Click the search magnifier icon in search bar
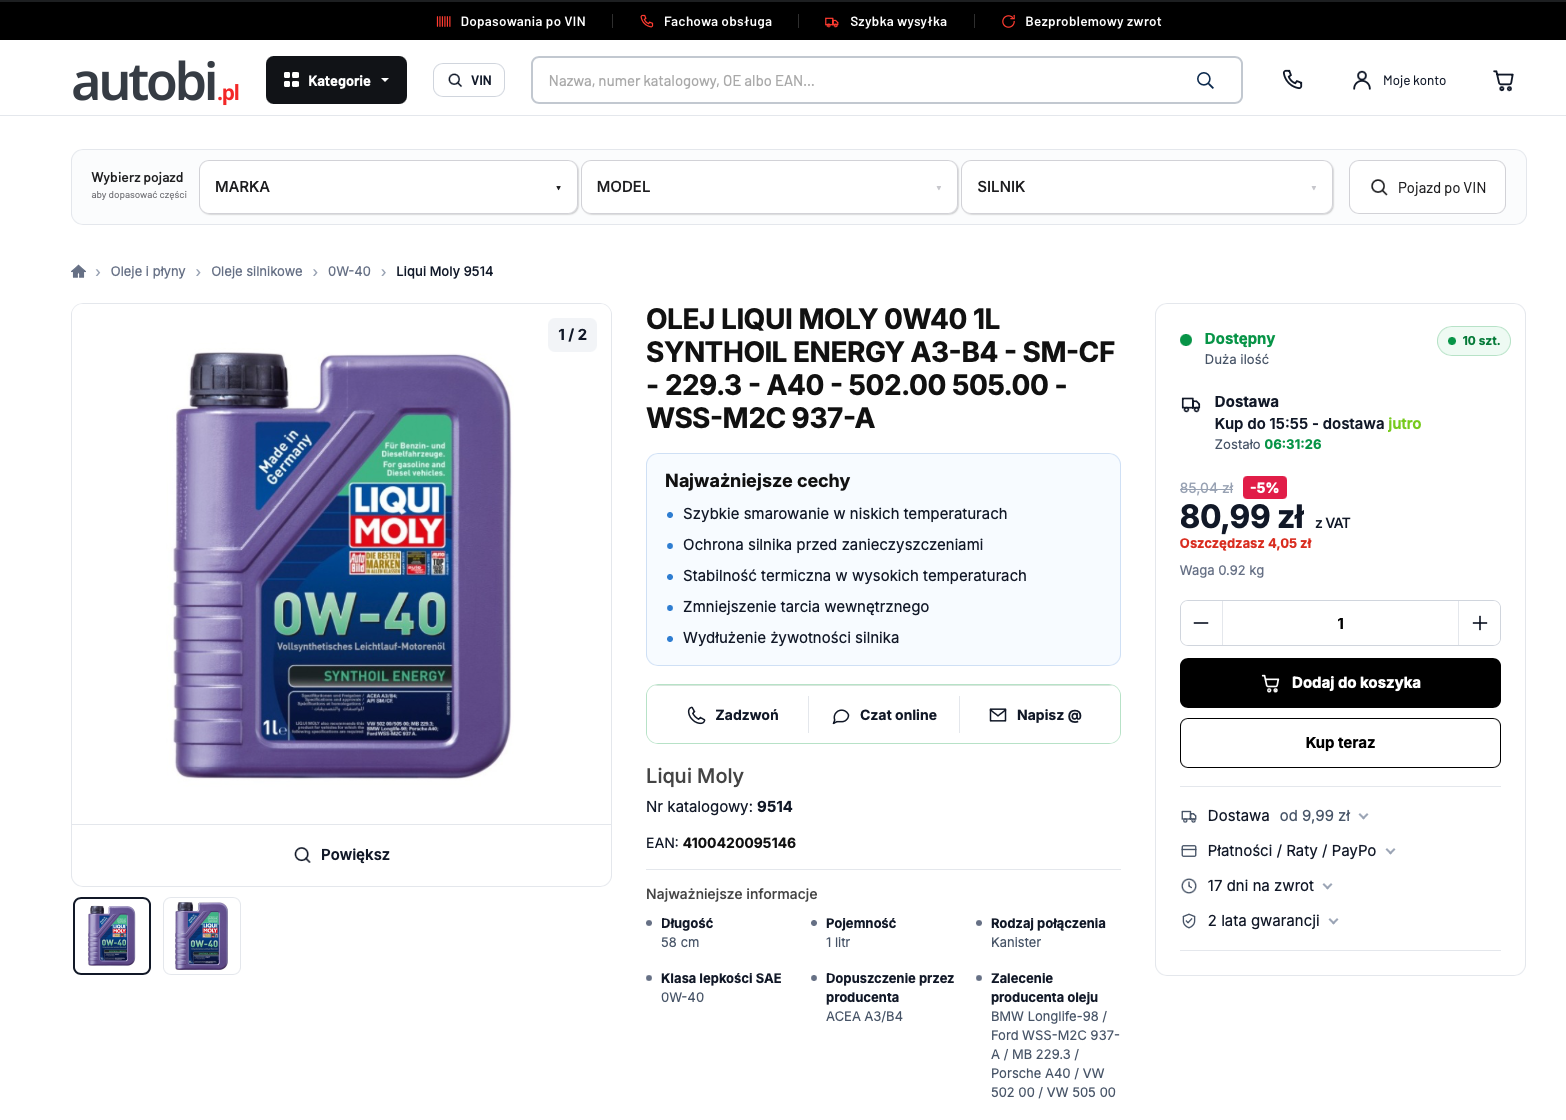The width and height of the screenshot is (1566, 1120). (x=1205, y=80)
